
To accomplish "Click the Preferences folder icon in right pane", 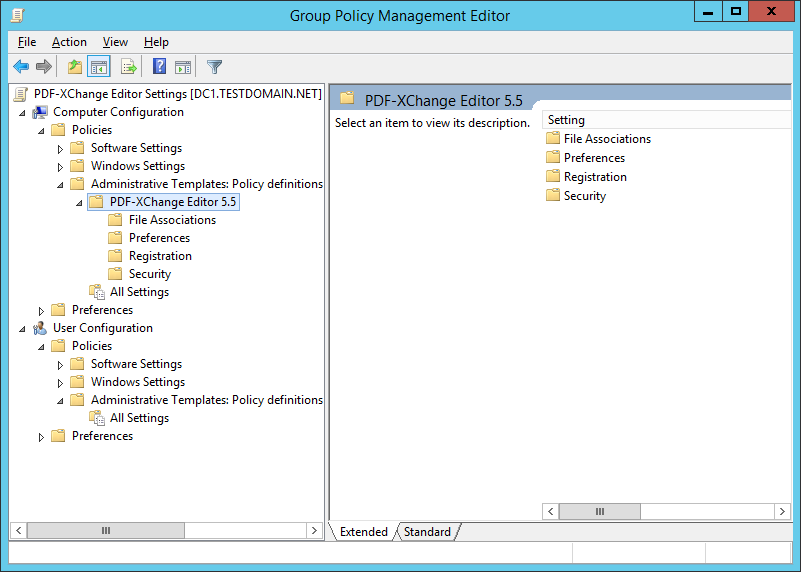I will pos(553,157).
